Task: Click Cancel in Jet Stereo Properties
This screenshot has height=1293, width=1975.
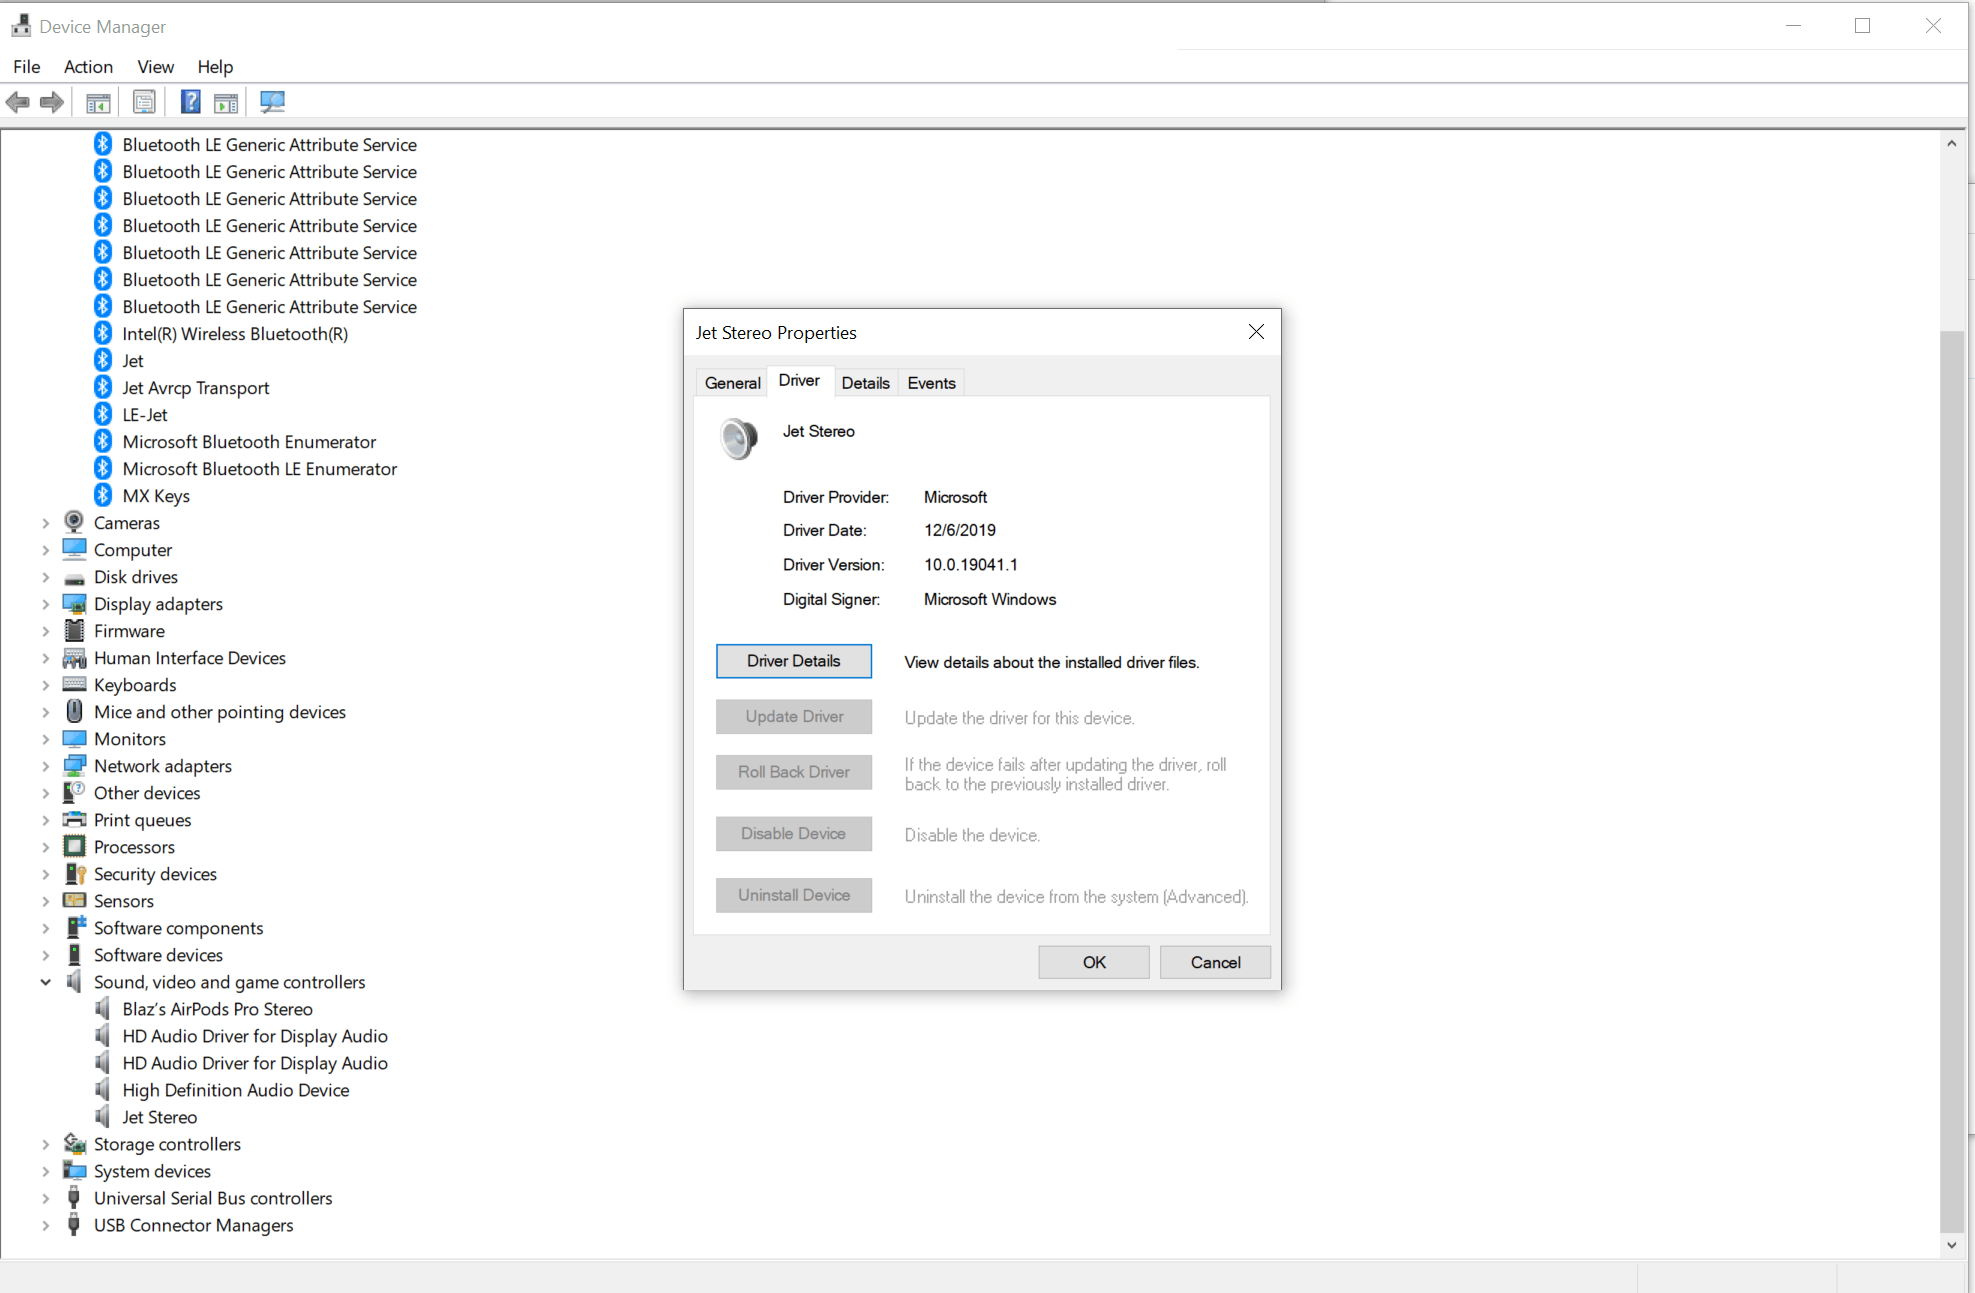Action: 1215,962
